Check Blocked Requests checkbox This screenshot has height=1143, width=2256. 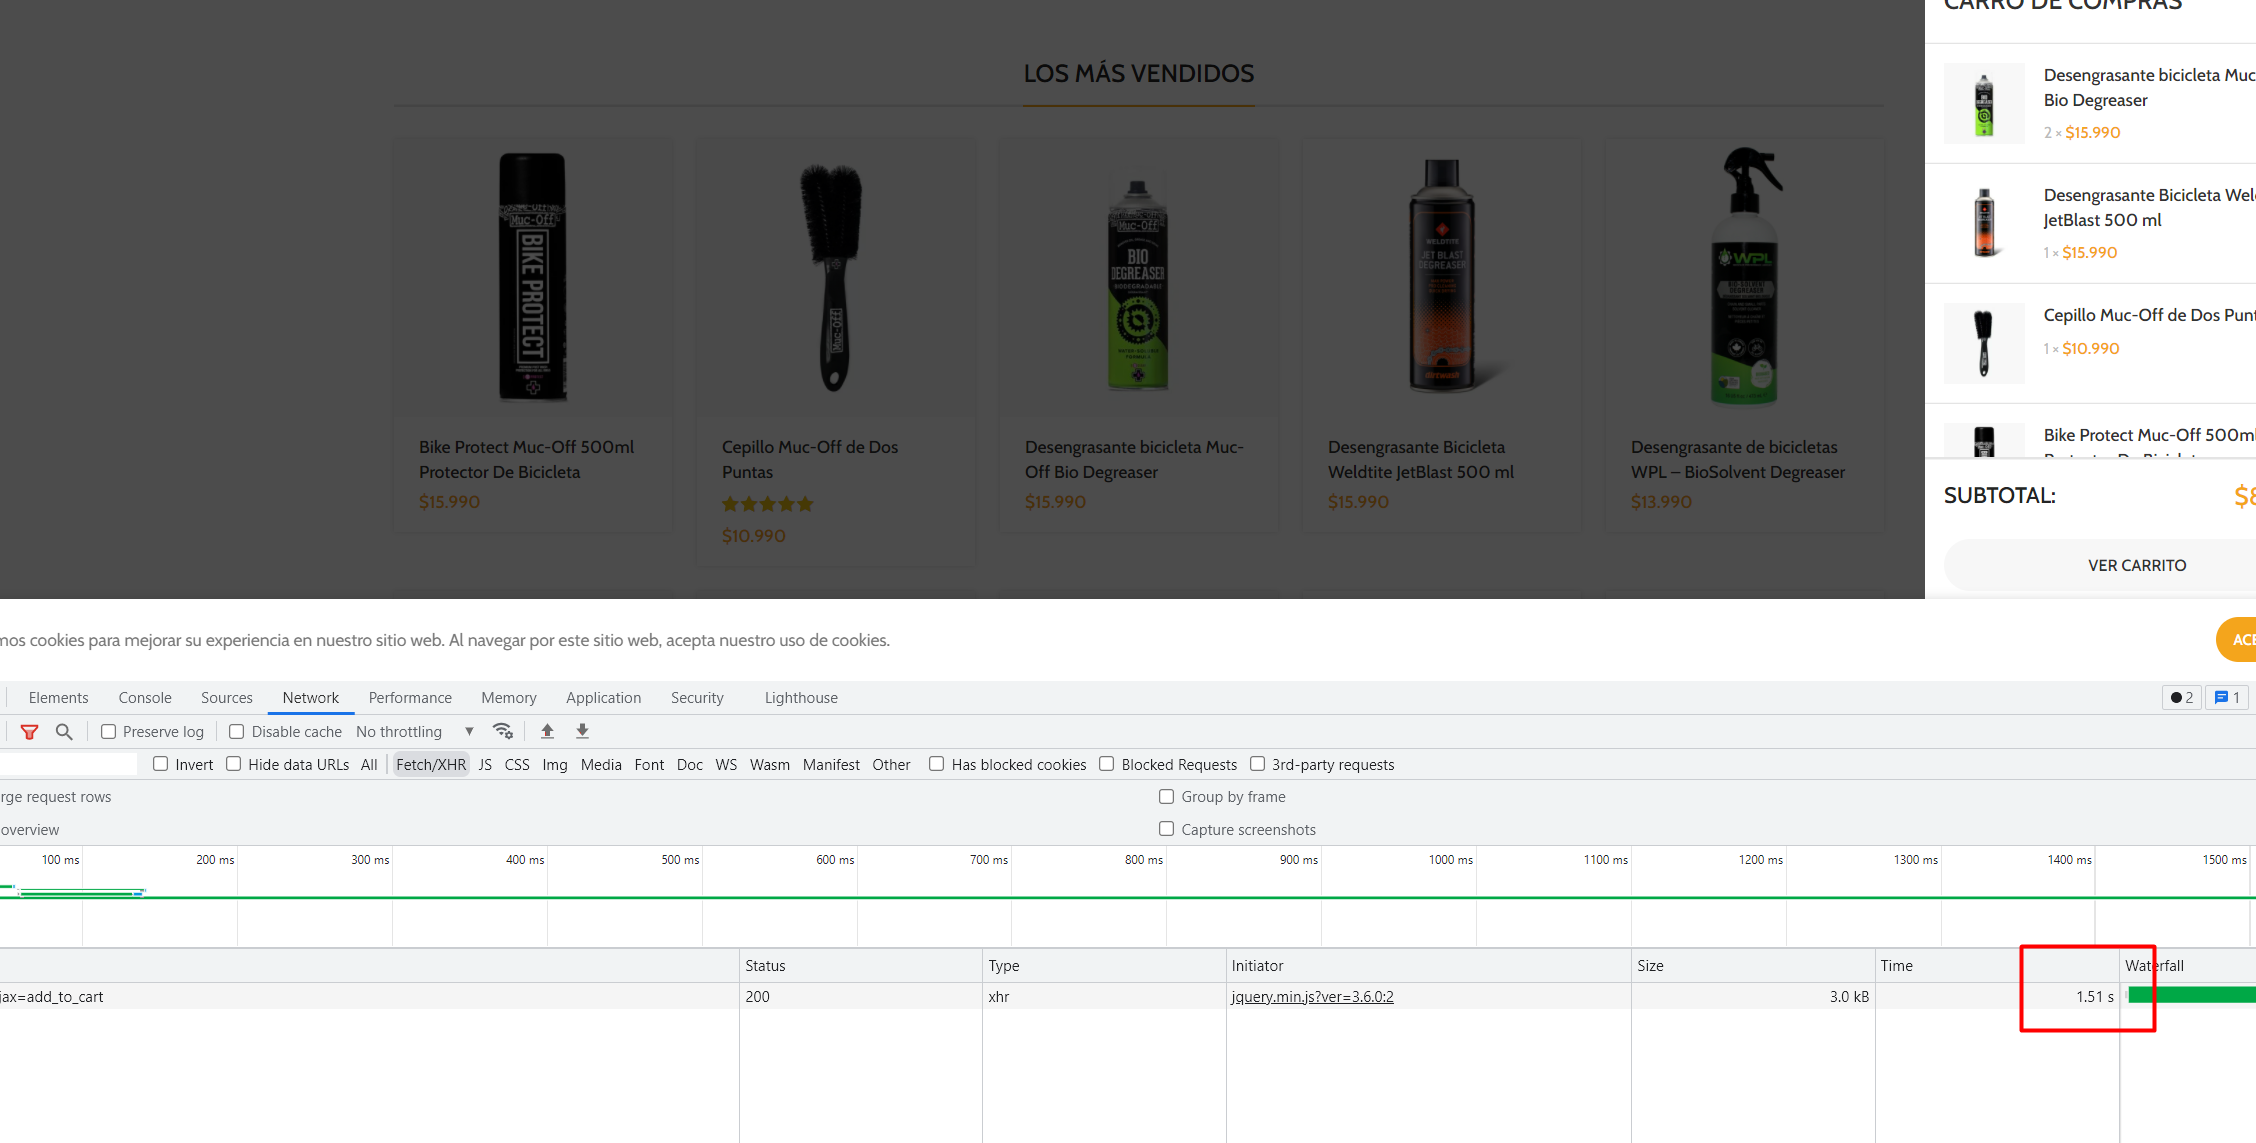click(x=1106, y=764)
